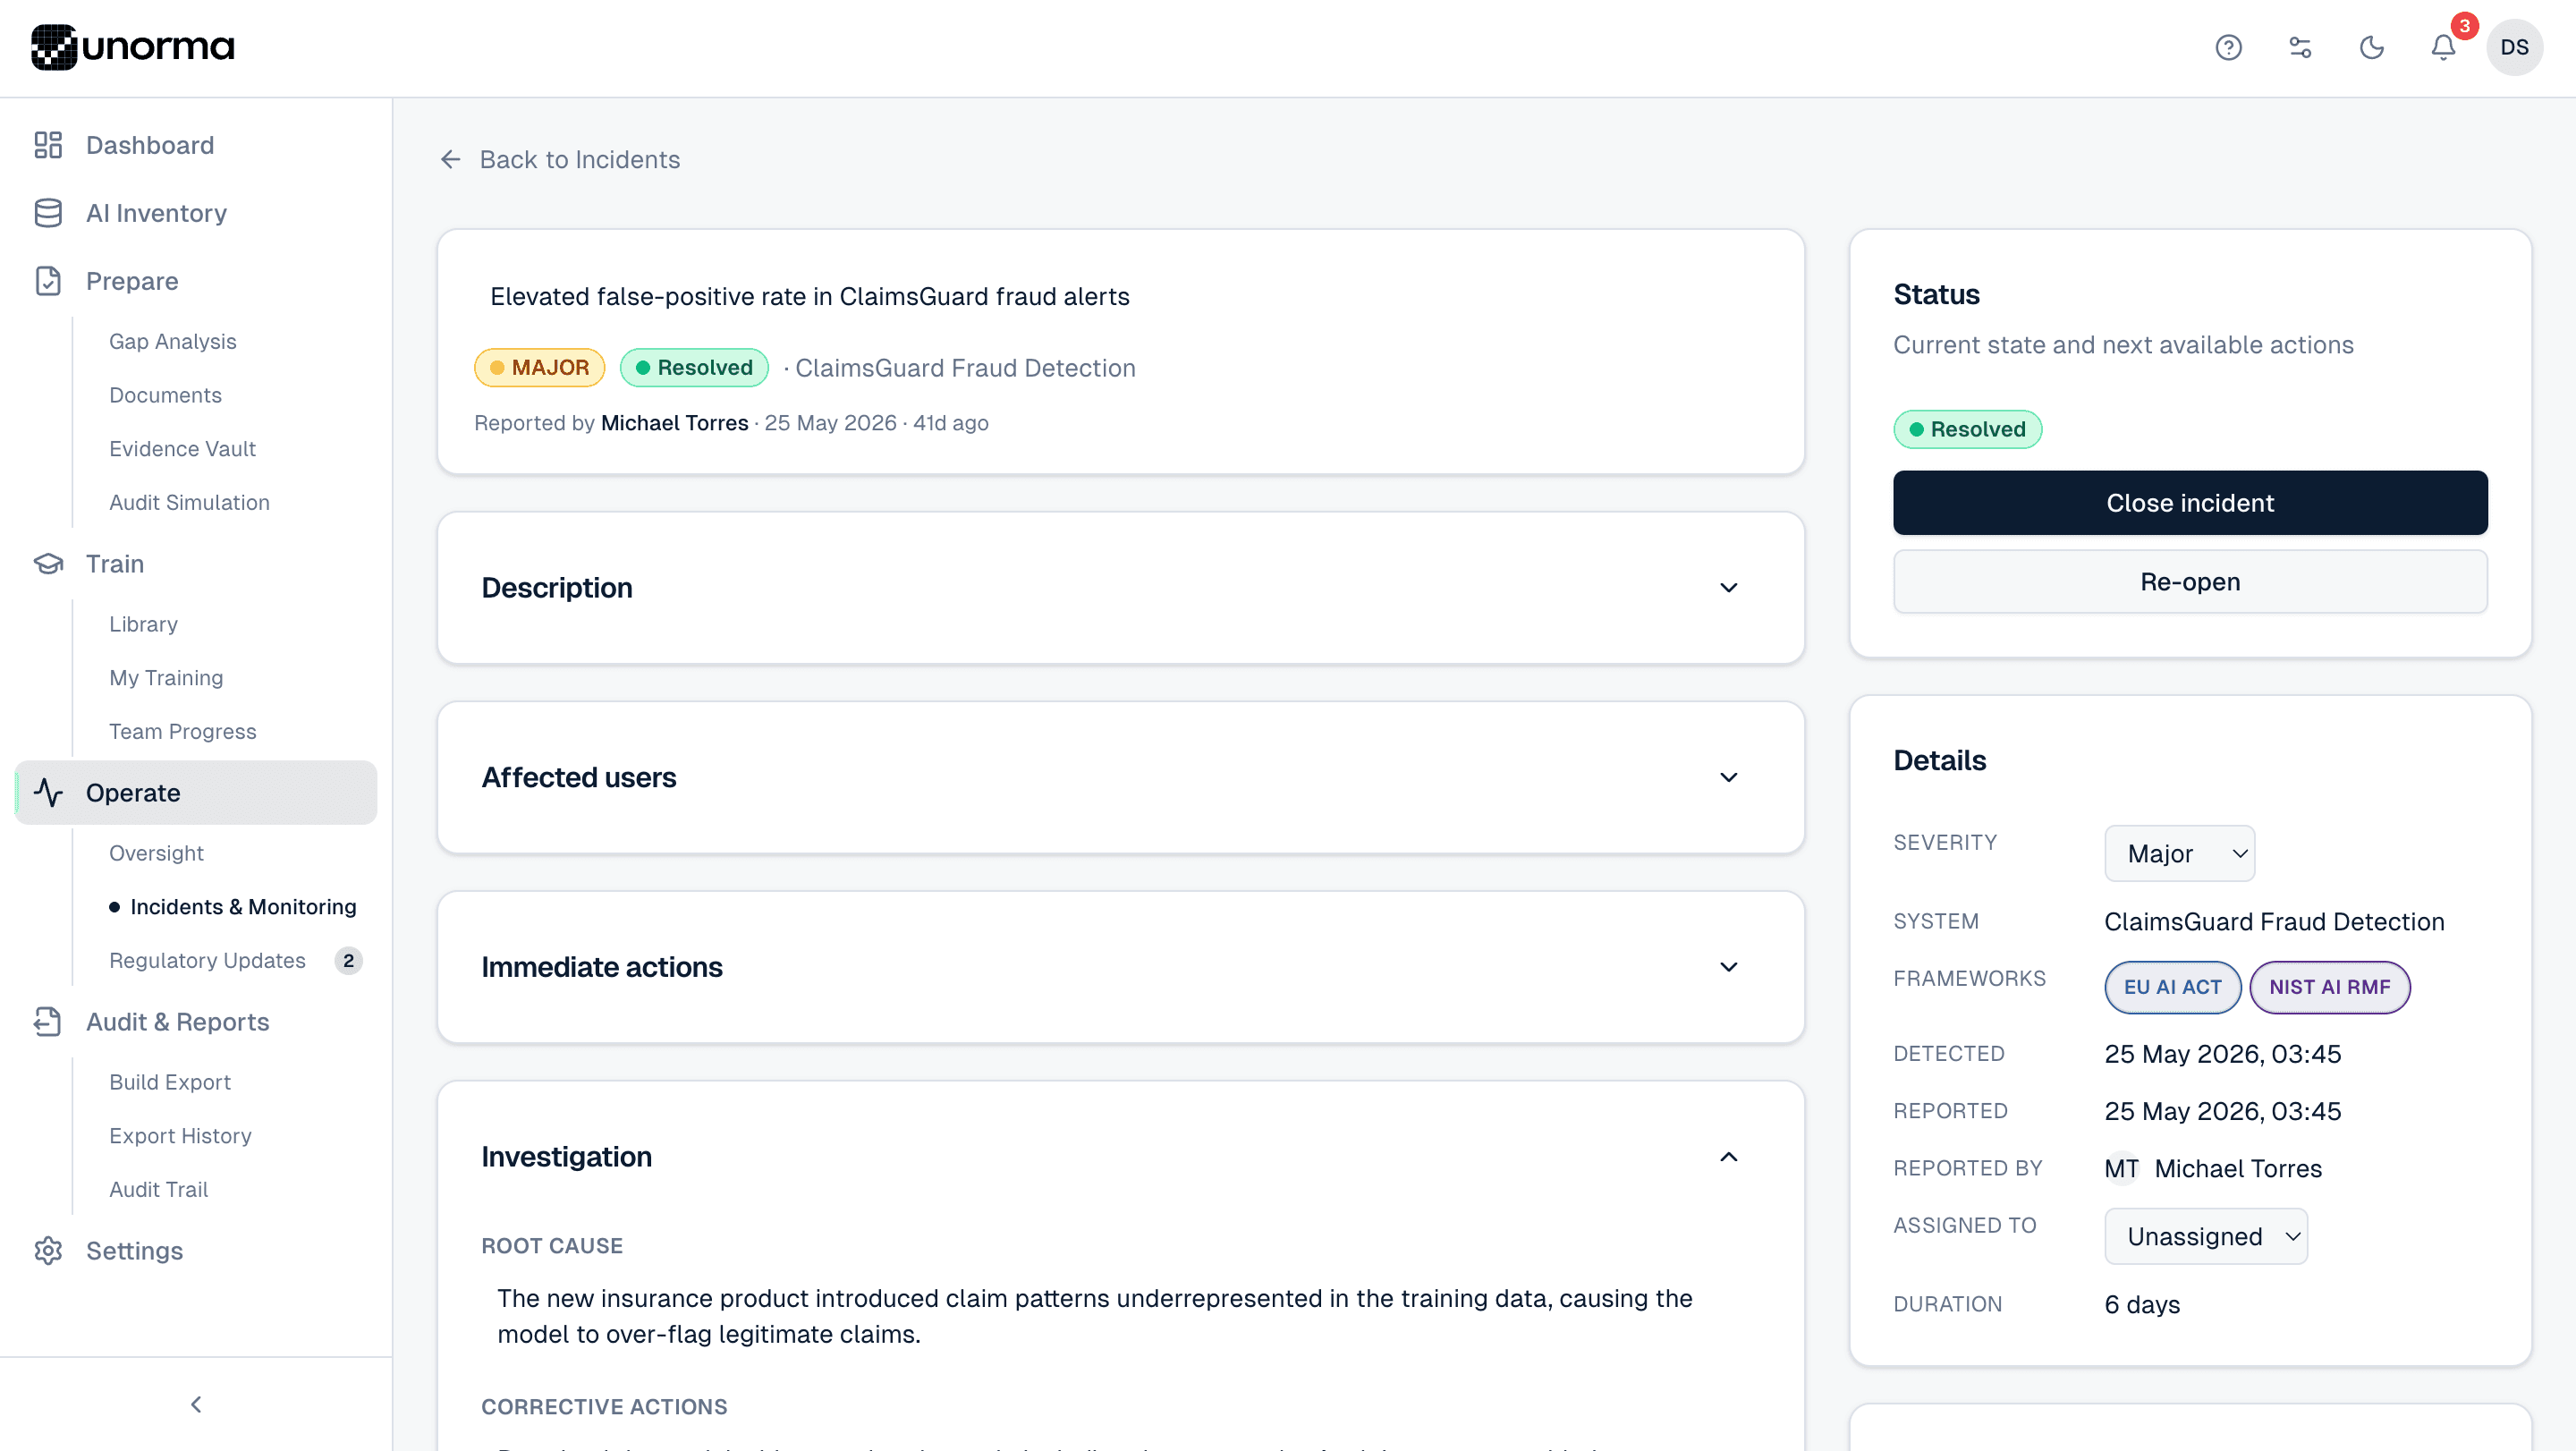
Task: Open notifications bell icon
Action: pos(2443,47)
